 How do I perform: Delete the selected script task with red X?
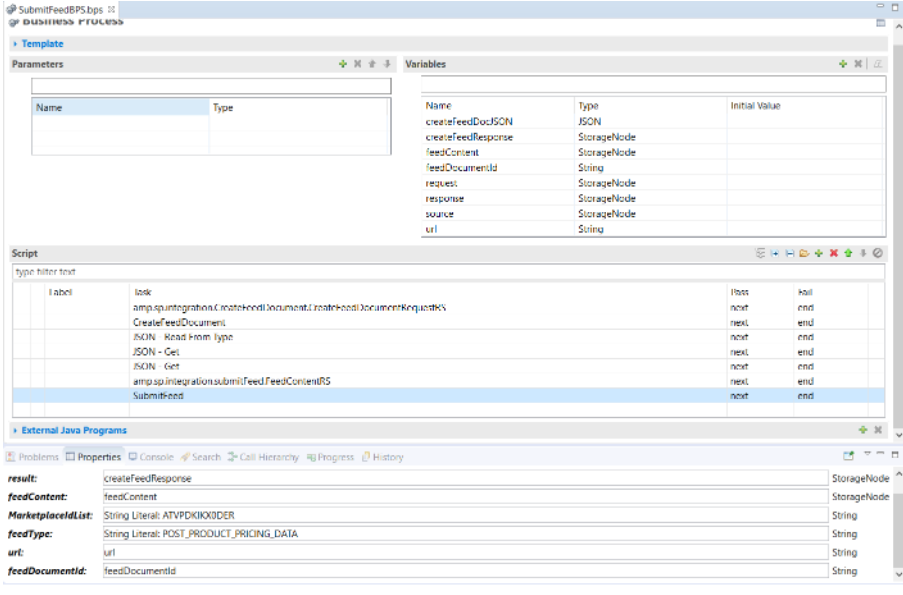[x=834, y=253]
